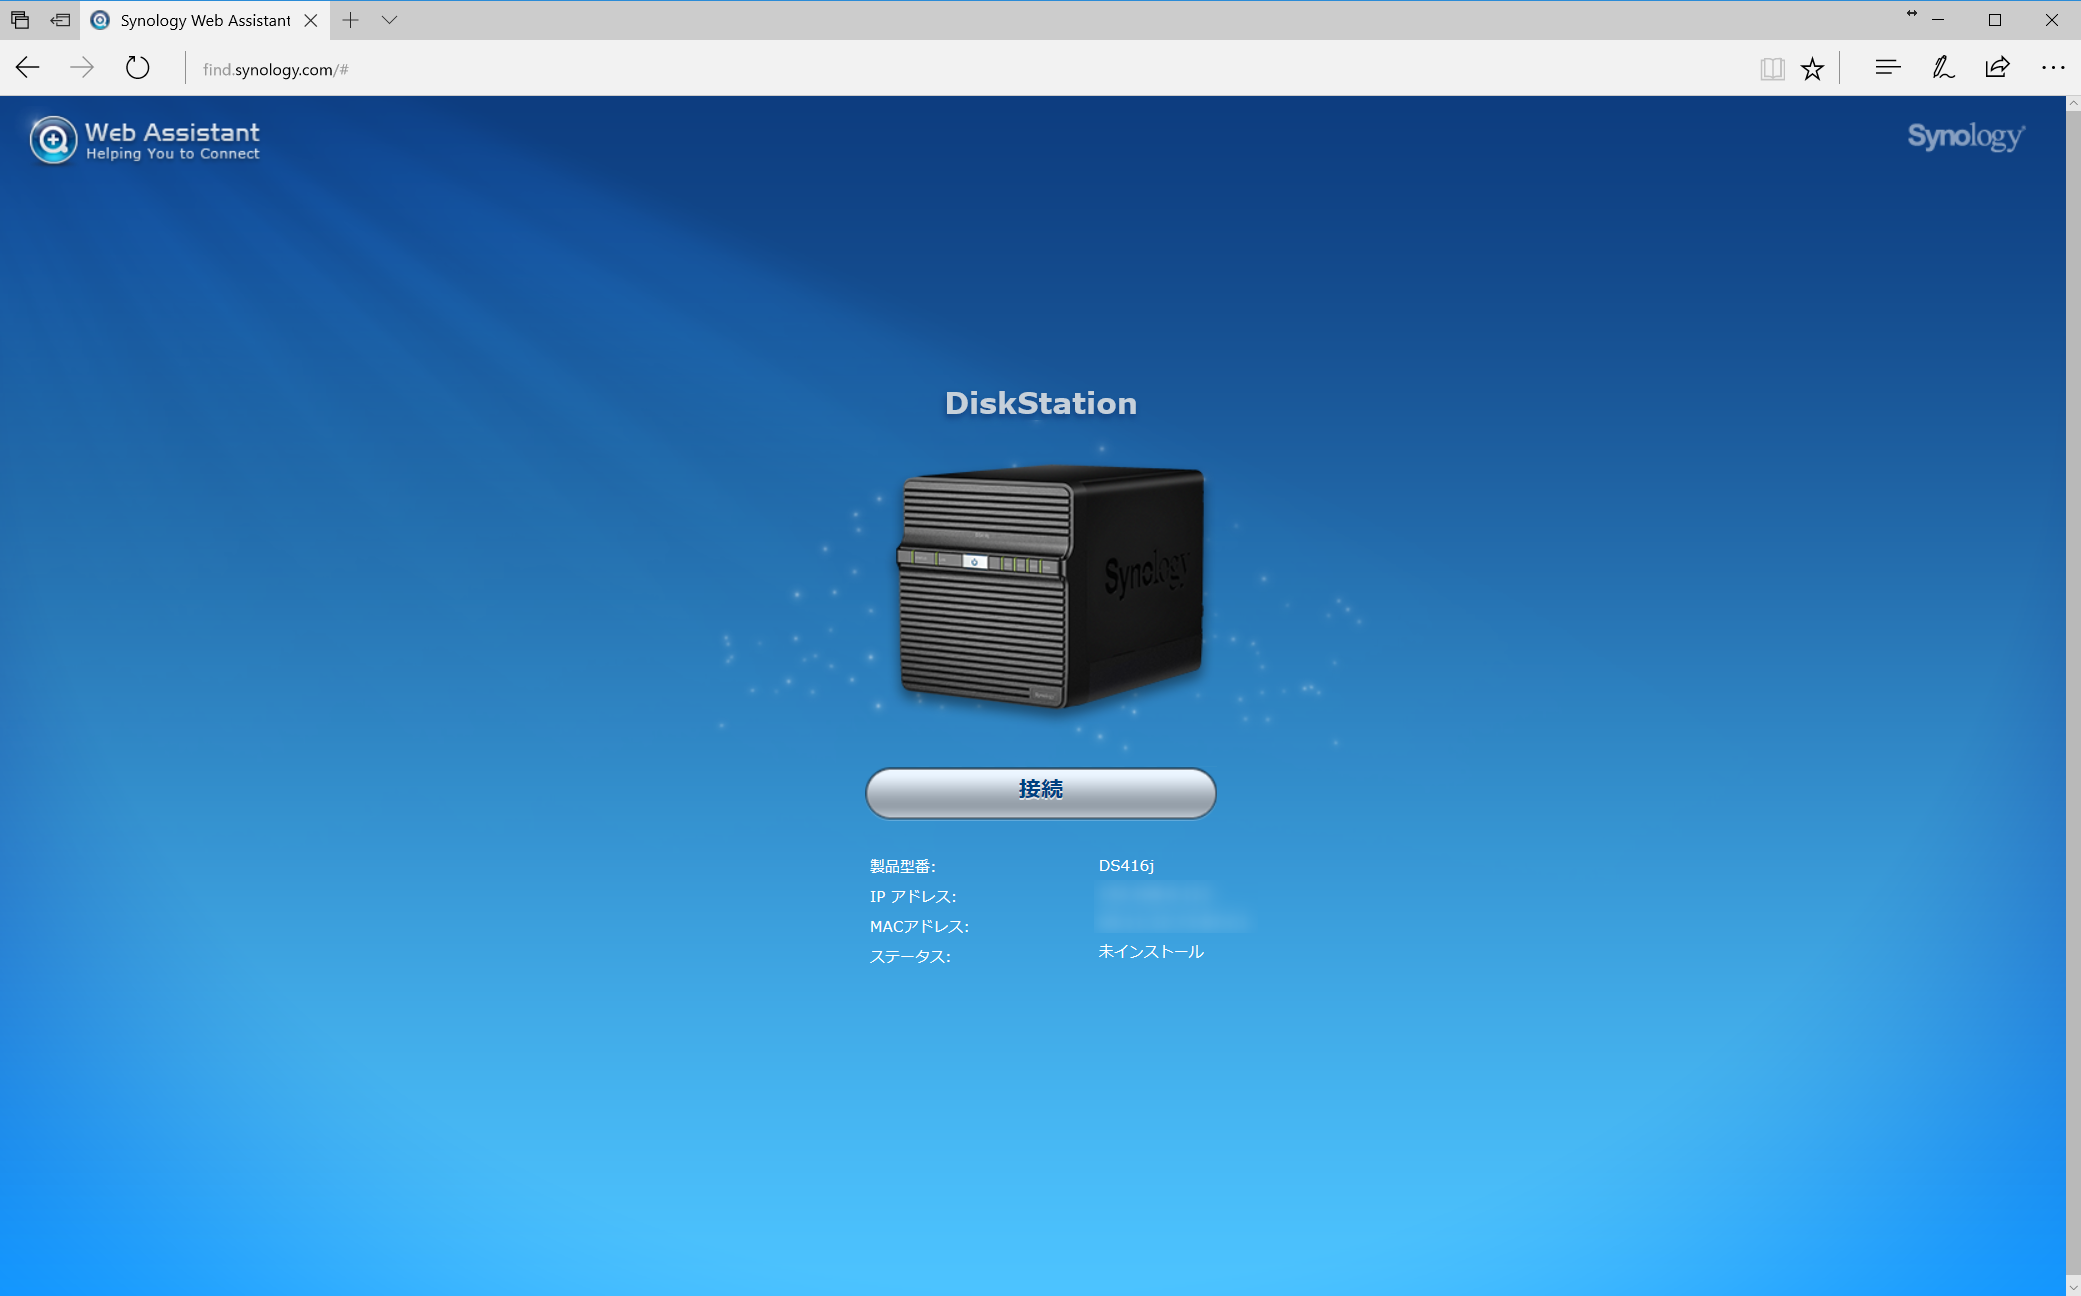Open the Hub favorites list icon

click(x=1887, y=68)
